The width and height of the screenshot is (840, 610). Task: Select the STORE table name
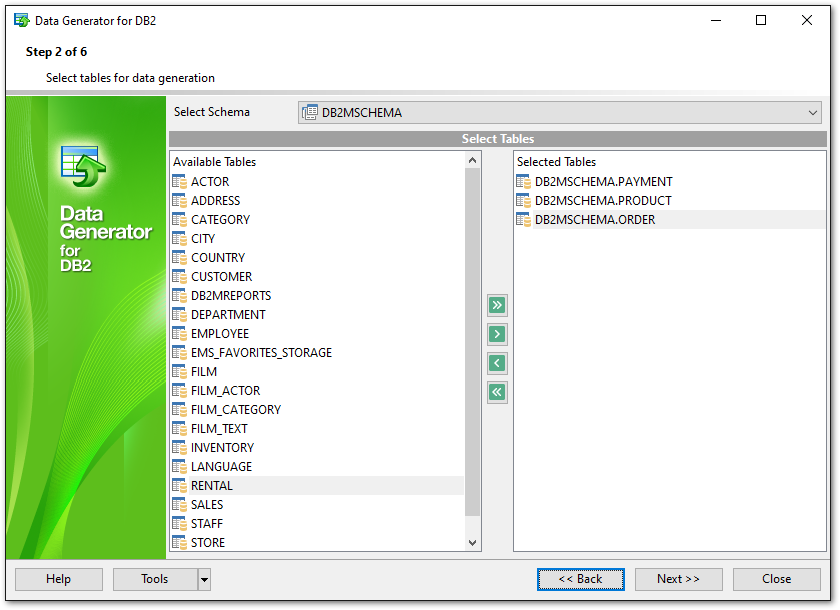[x=208, y=543]
